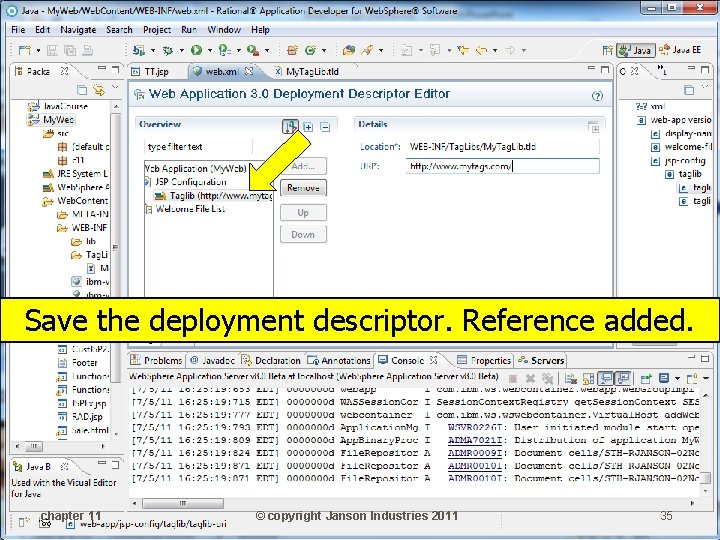Open the Display Selected Console dropdown arrow
720x540 pixels.
(x=677, y=378)
